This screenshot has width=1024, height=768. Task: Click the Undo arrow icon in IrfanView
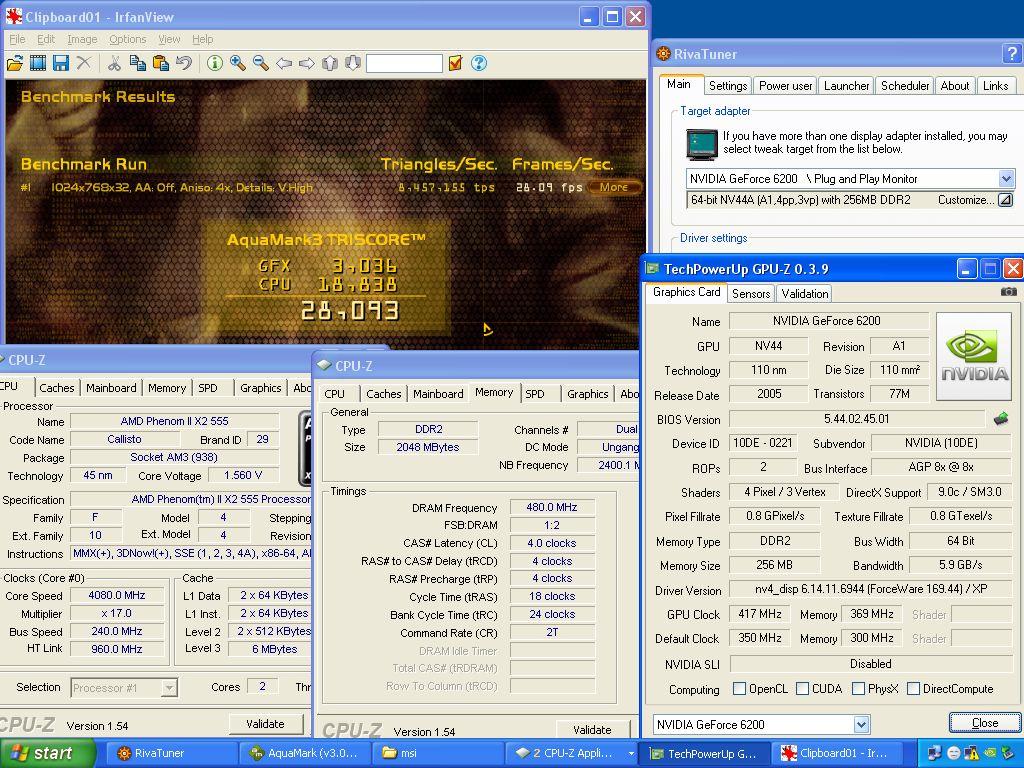pos(184,63)
